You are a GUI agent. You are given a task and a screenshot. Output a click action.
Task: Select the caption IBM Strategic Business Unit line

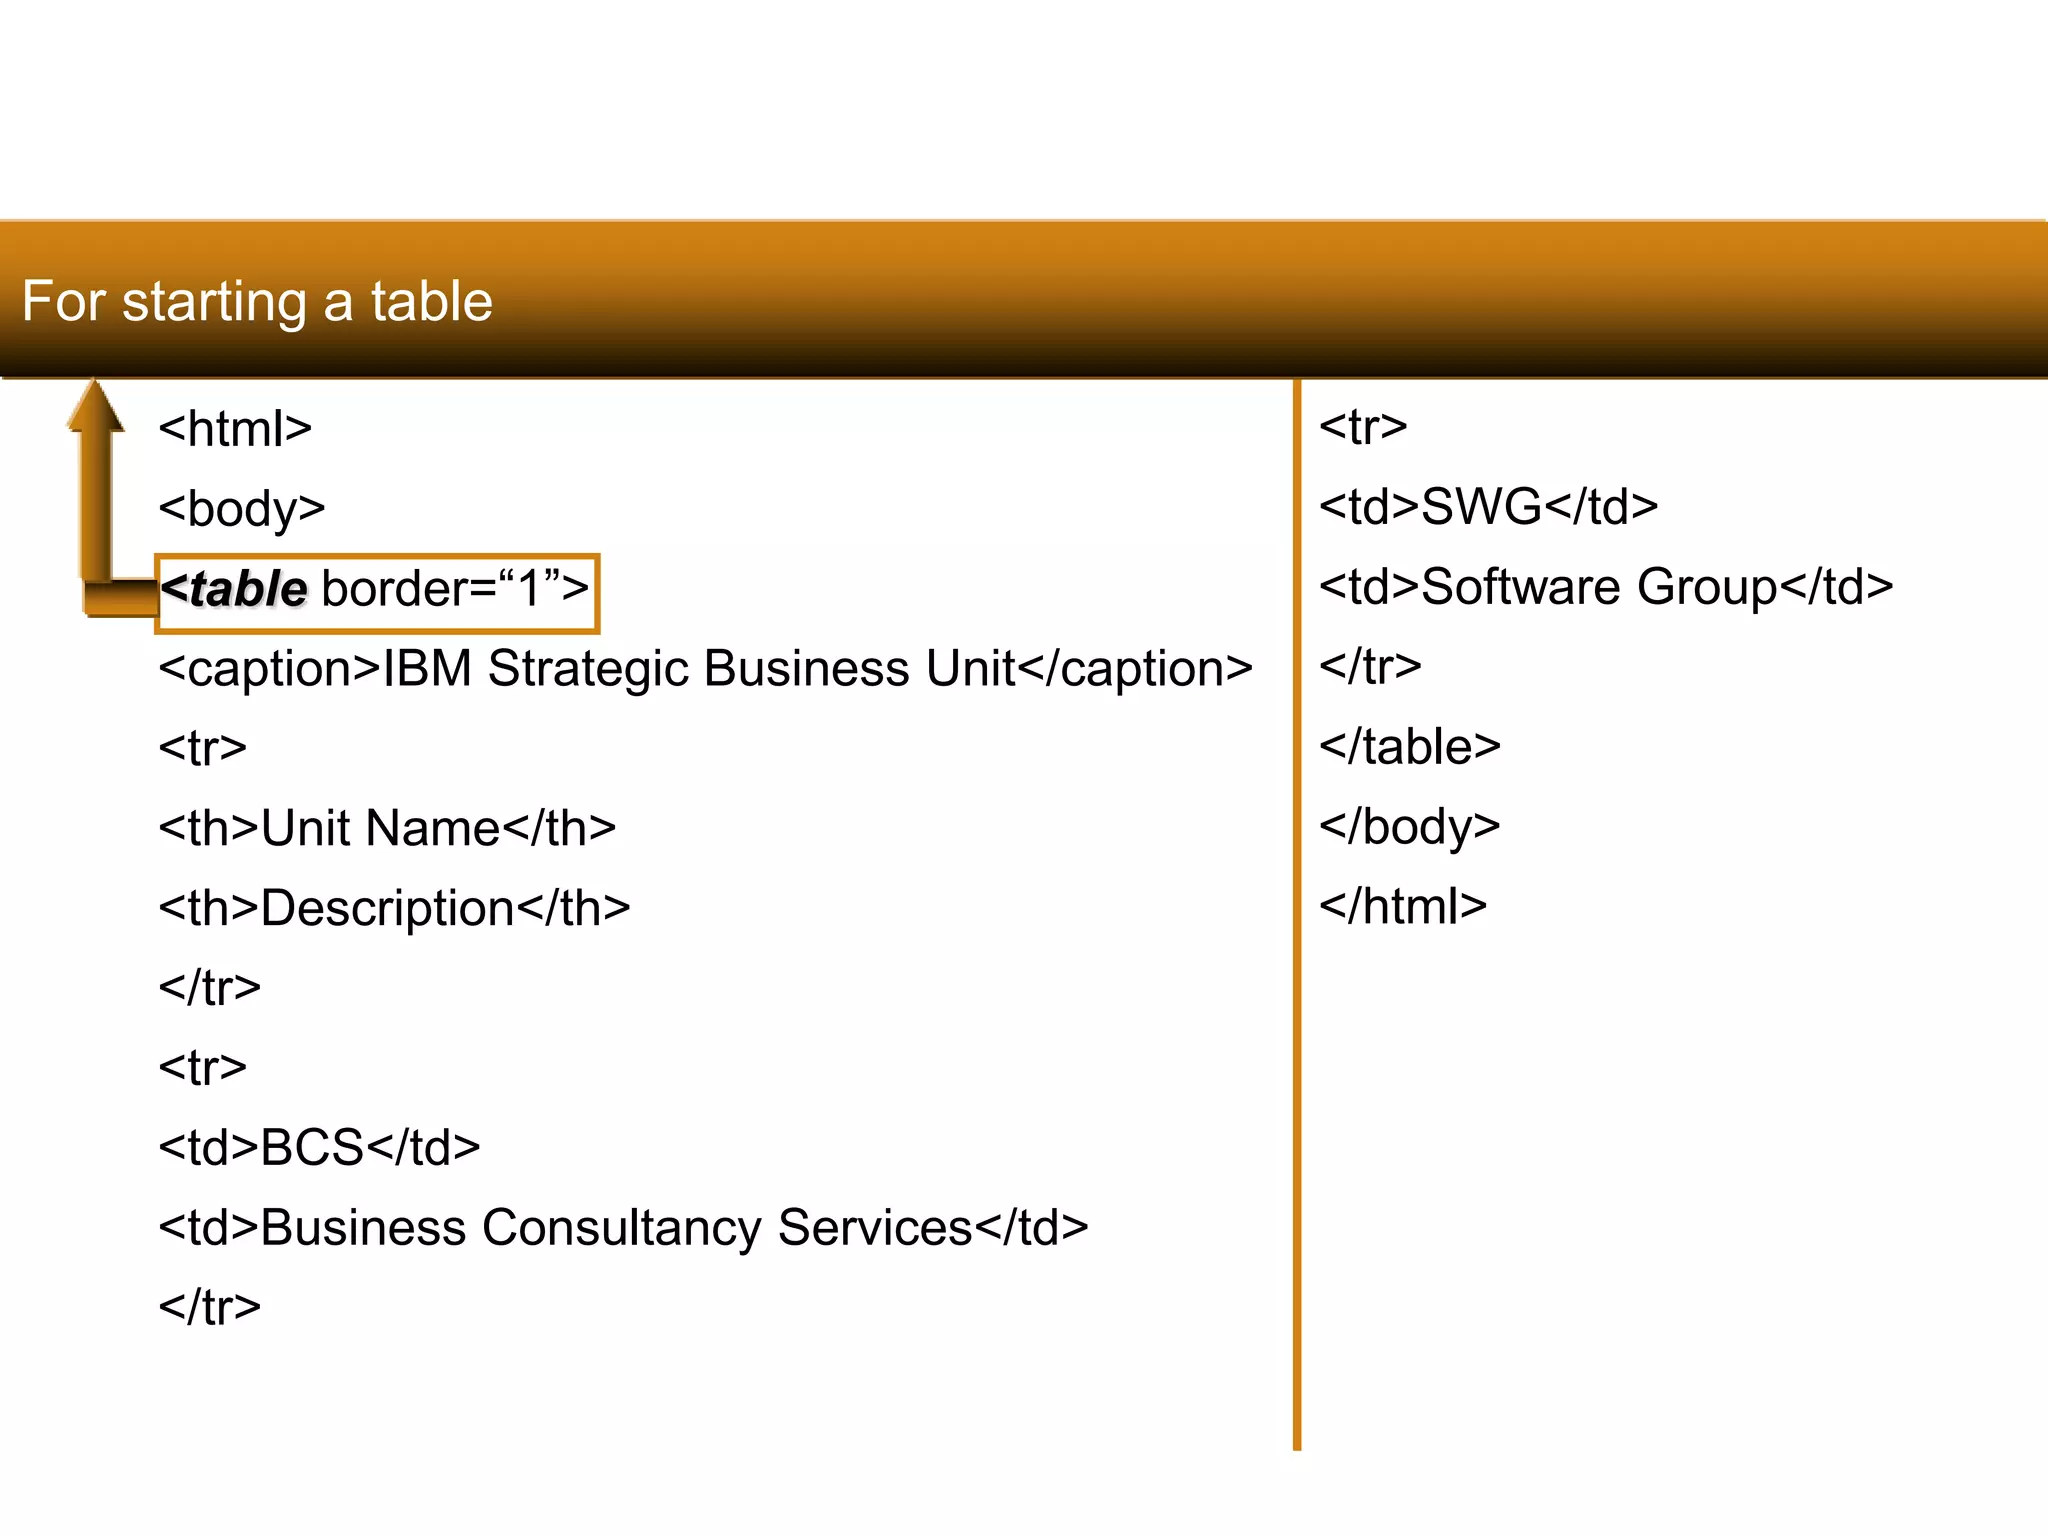click(x=705, y=668)
